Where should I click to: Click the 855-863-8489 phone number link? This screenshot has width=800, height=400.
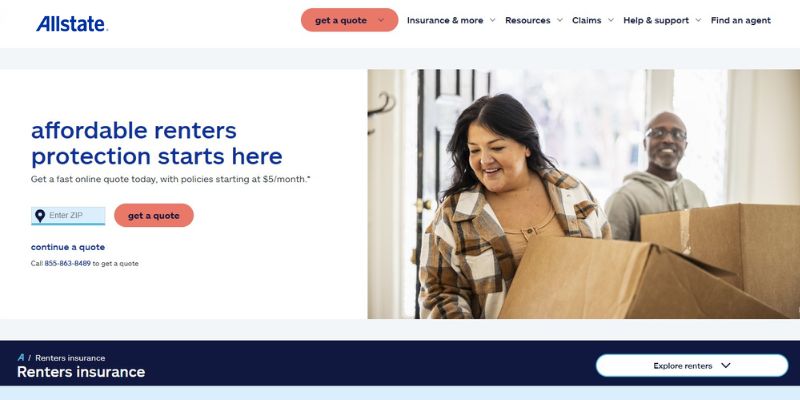(x=67, y=263)
